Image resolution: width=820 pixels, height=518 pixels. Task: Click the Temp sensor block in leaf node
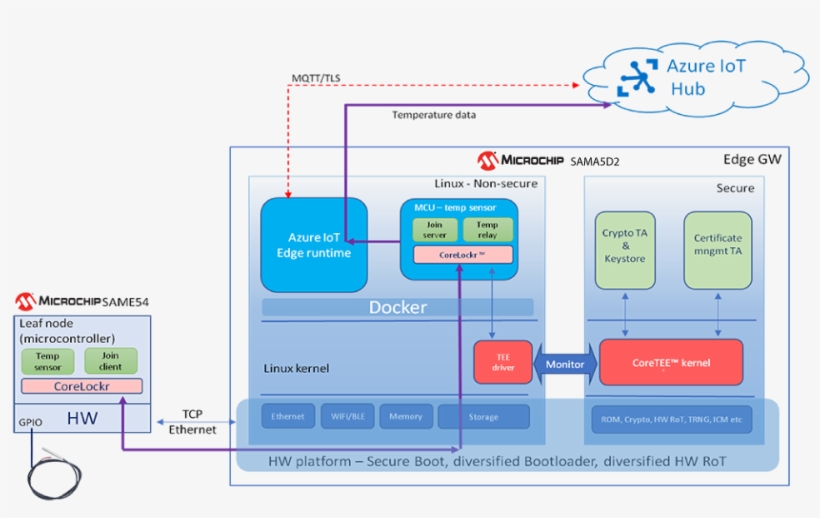48,361
